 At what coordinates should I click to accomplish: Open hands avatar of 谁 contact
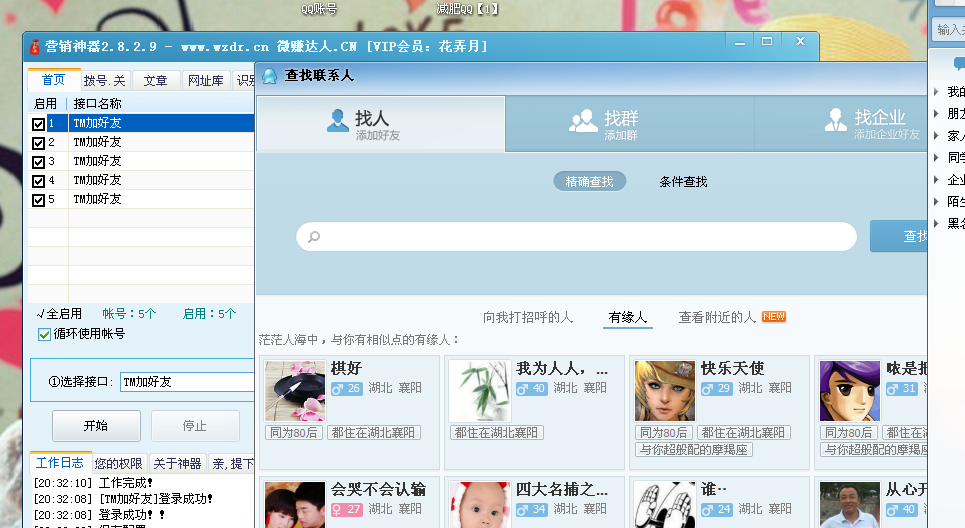665,505
